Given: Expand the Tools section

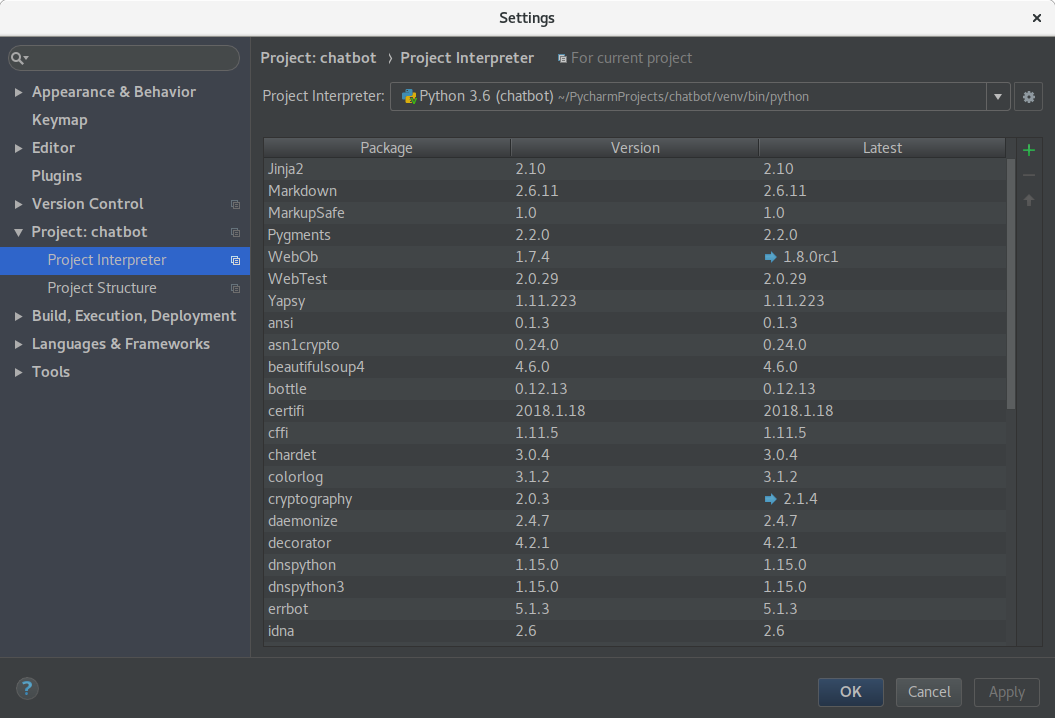Looking at the screenshot, I should coord(18,372).
